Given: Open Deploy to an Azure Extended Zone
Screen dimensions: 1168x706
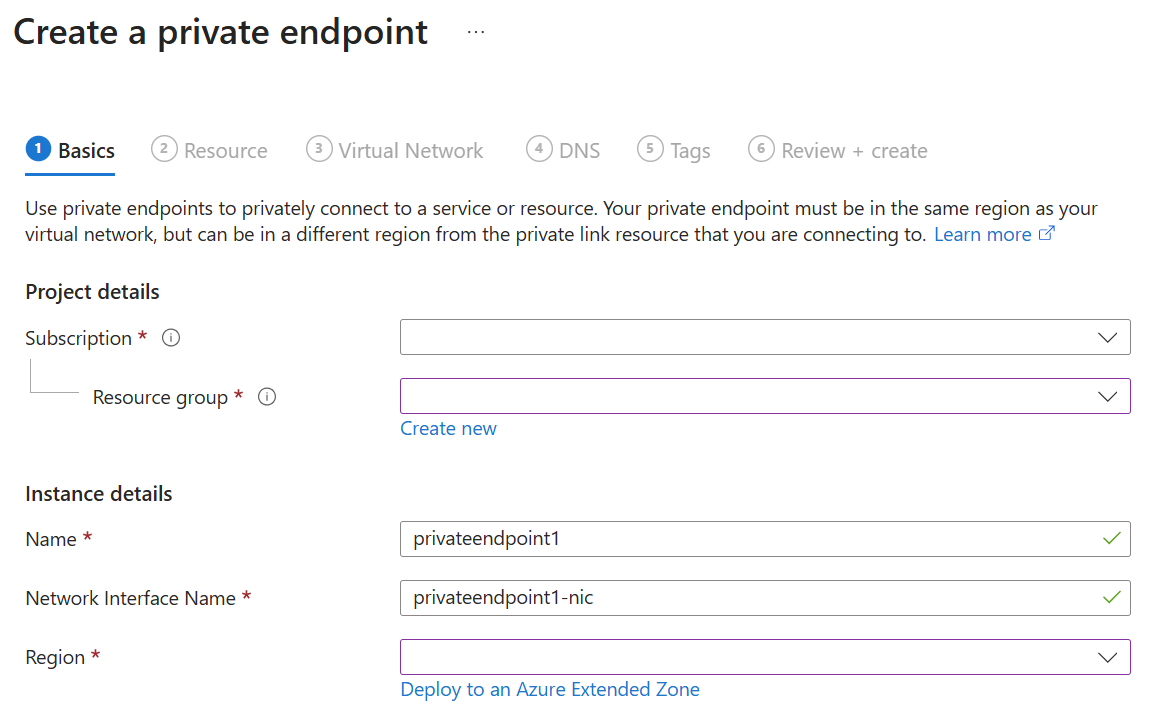Looking at the screenshot, I should click(x=550, y=689).
